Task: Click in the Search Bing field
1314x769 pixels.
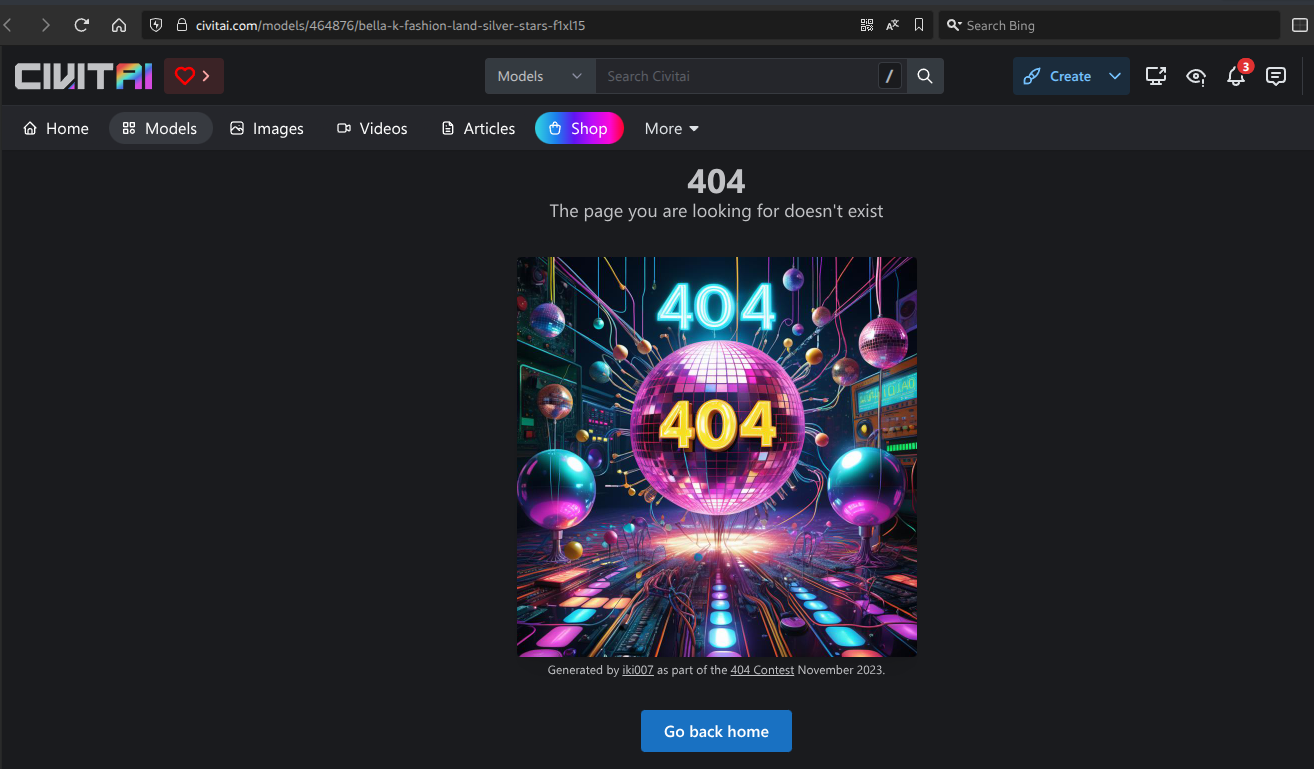Action: pos(1109,25)
